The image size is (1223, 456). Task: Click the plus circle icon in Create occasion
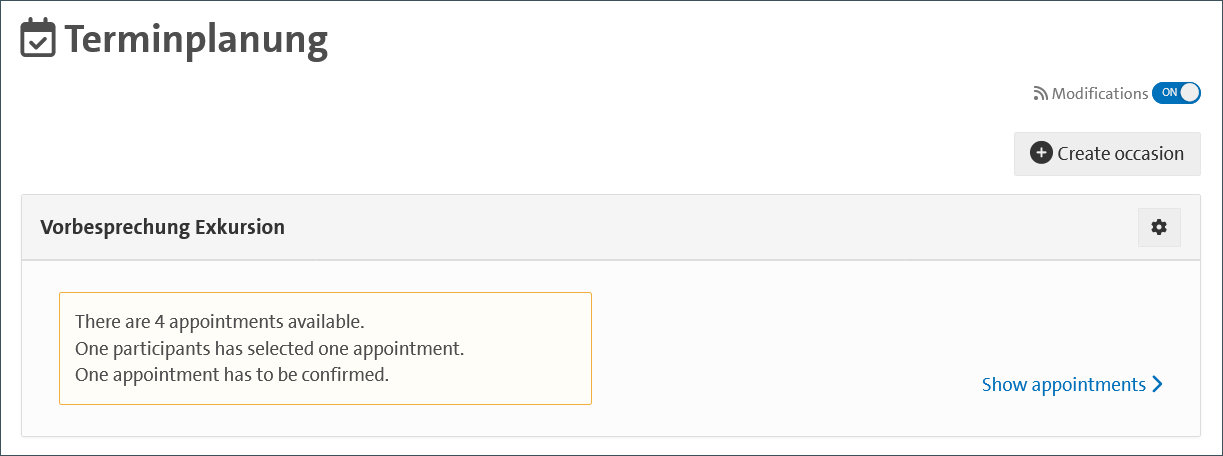click(x=1041, y=153)
